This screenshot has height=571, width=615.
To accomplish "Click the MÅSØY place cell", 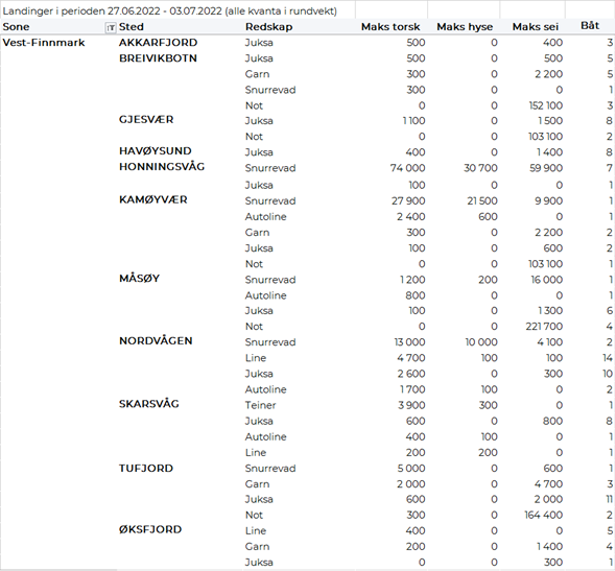I will pos(139,279).
